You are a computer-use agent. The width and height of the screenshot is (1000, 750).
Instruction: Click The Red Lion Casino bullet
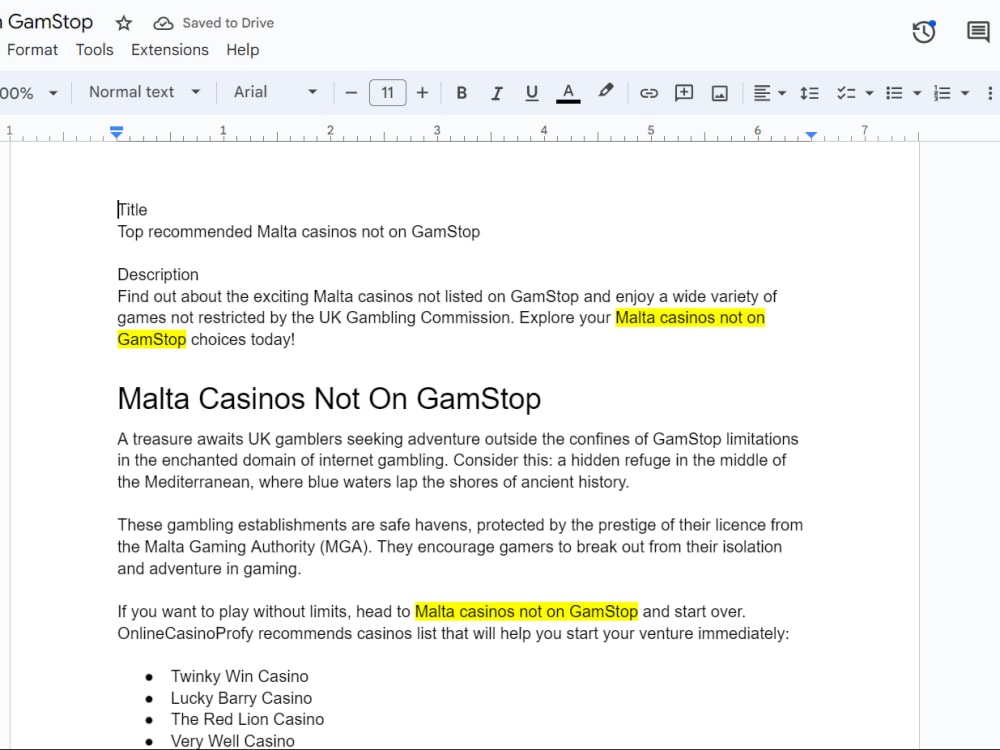click(247, 719)
